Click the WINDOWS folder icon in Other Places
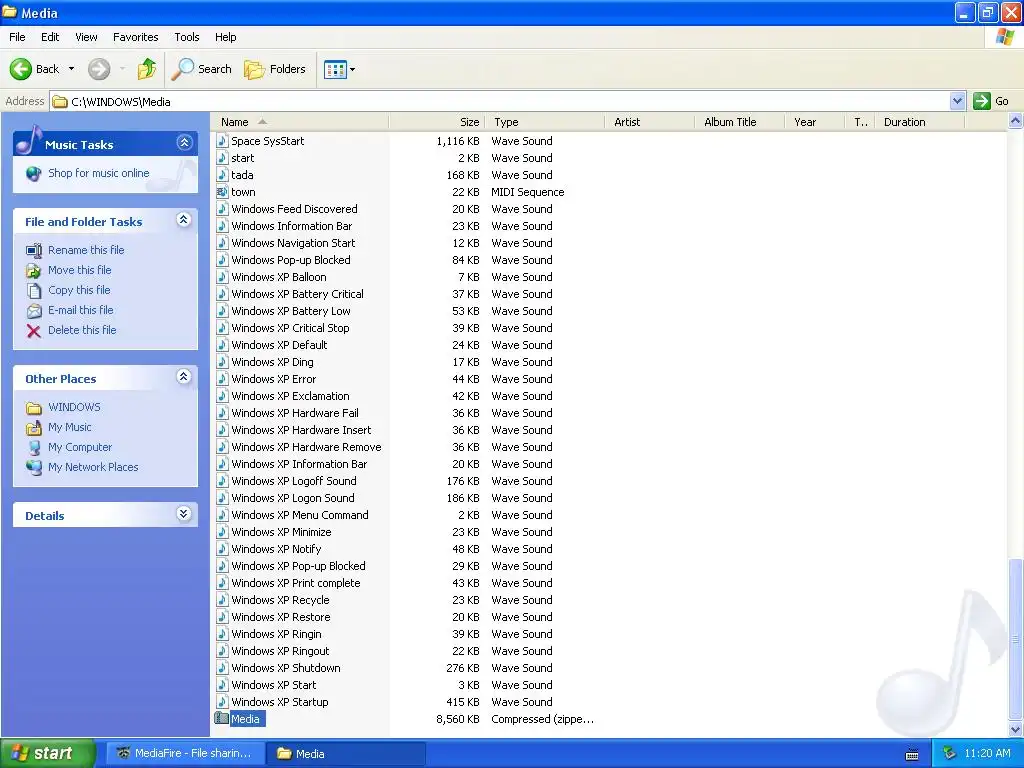 coord(34,408)
